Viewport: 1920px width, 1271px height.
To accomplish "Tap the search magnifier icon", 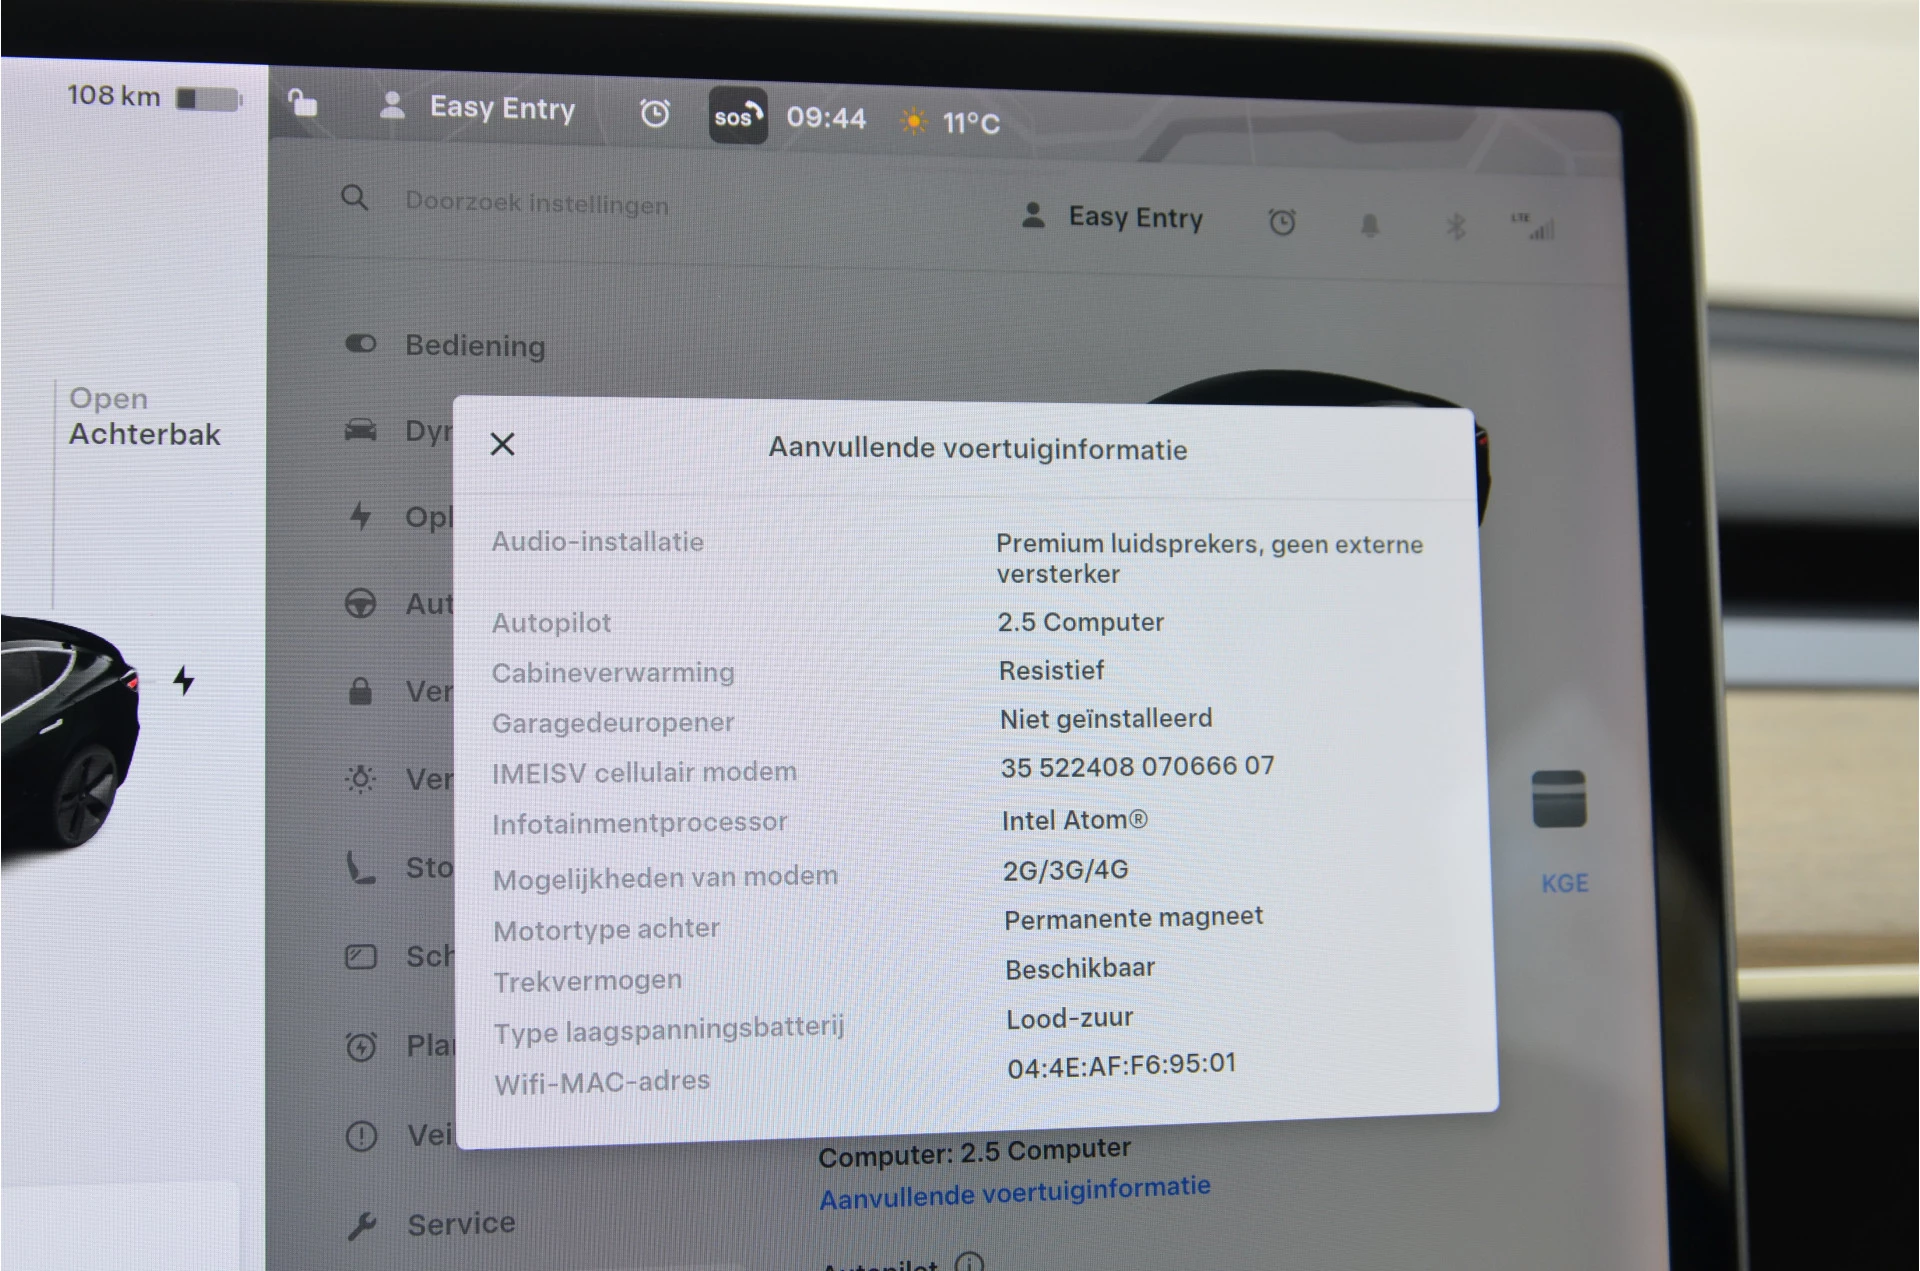I will (354, 197).
